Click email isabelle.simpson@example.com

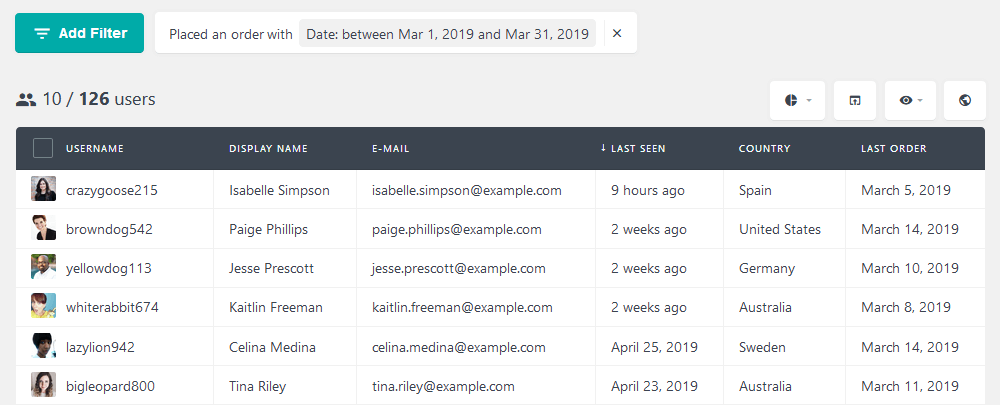pyautogui.click(x=467, y=190)
